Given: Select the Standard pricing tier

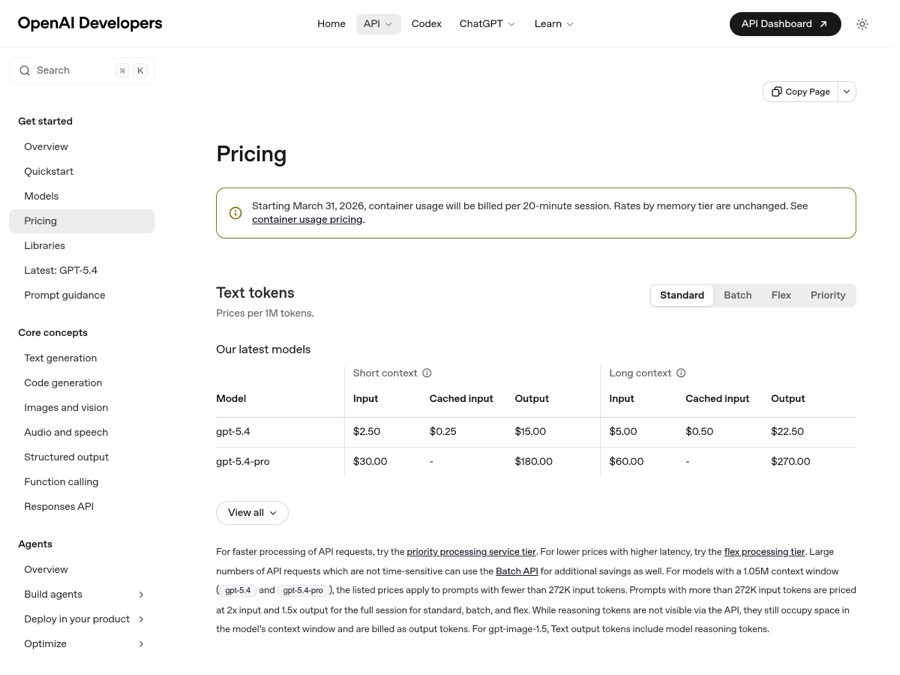Looking at the screenshot, I should [x=682, y=295].
